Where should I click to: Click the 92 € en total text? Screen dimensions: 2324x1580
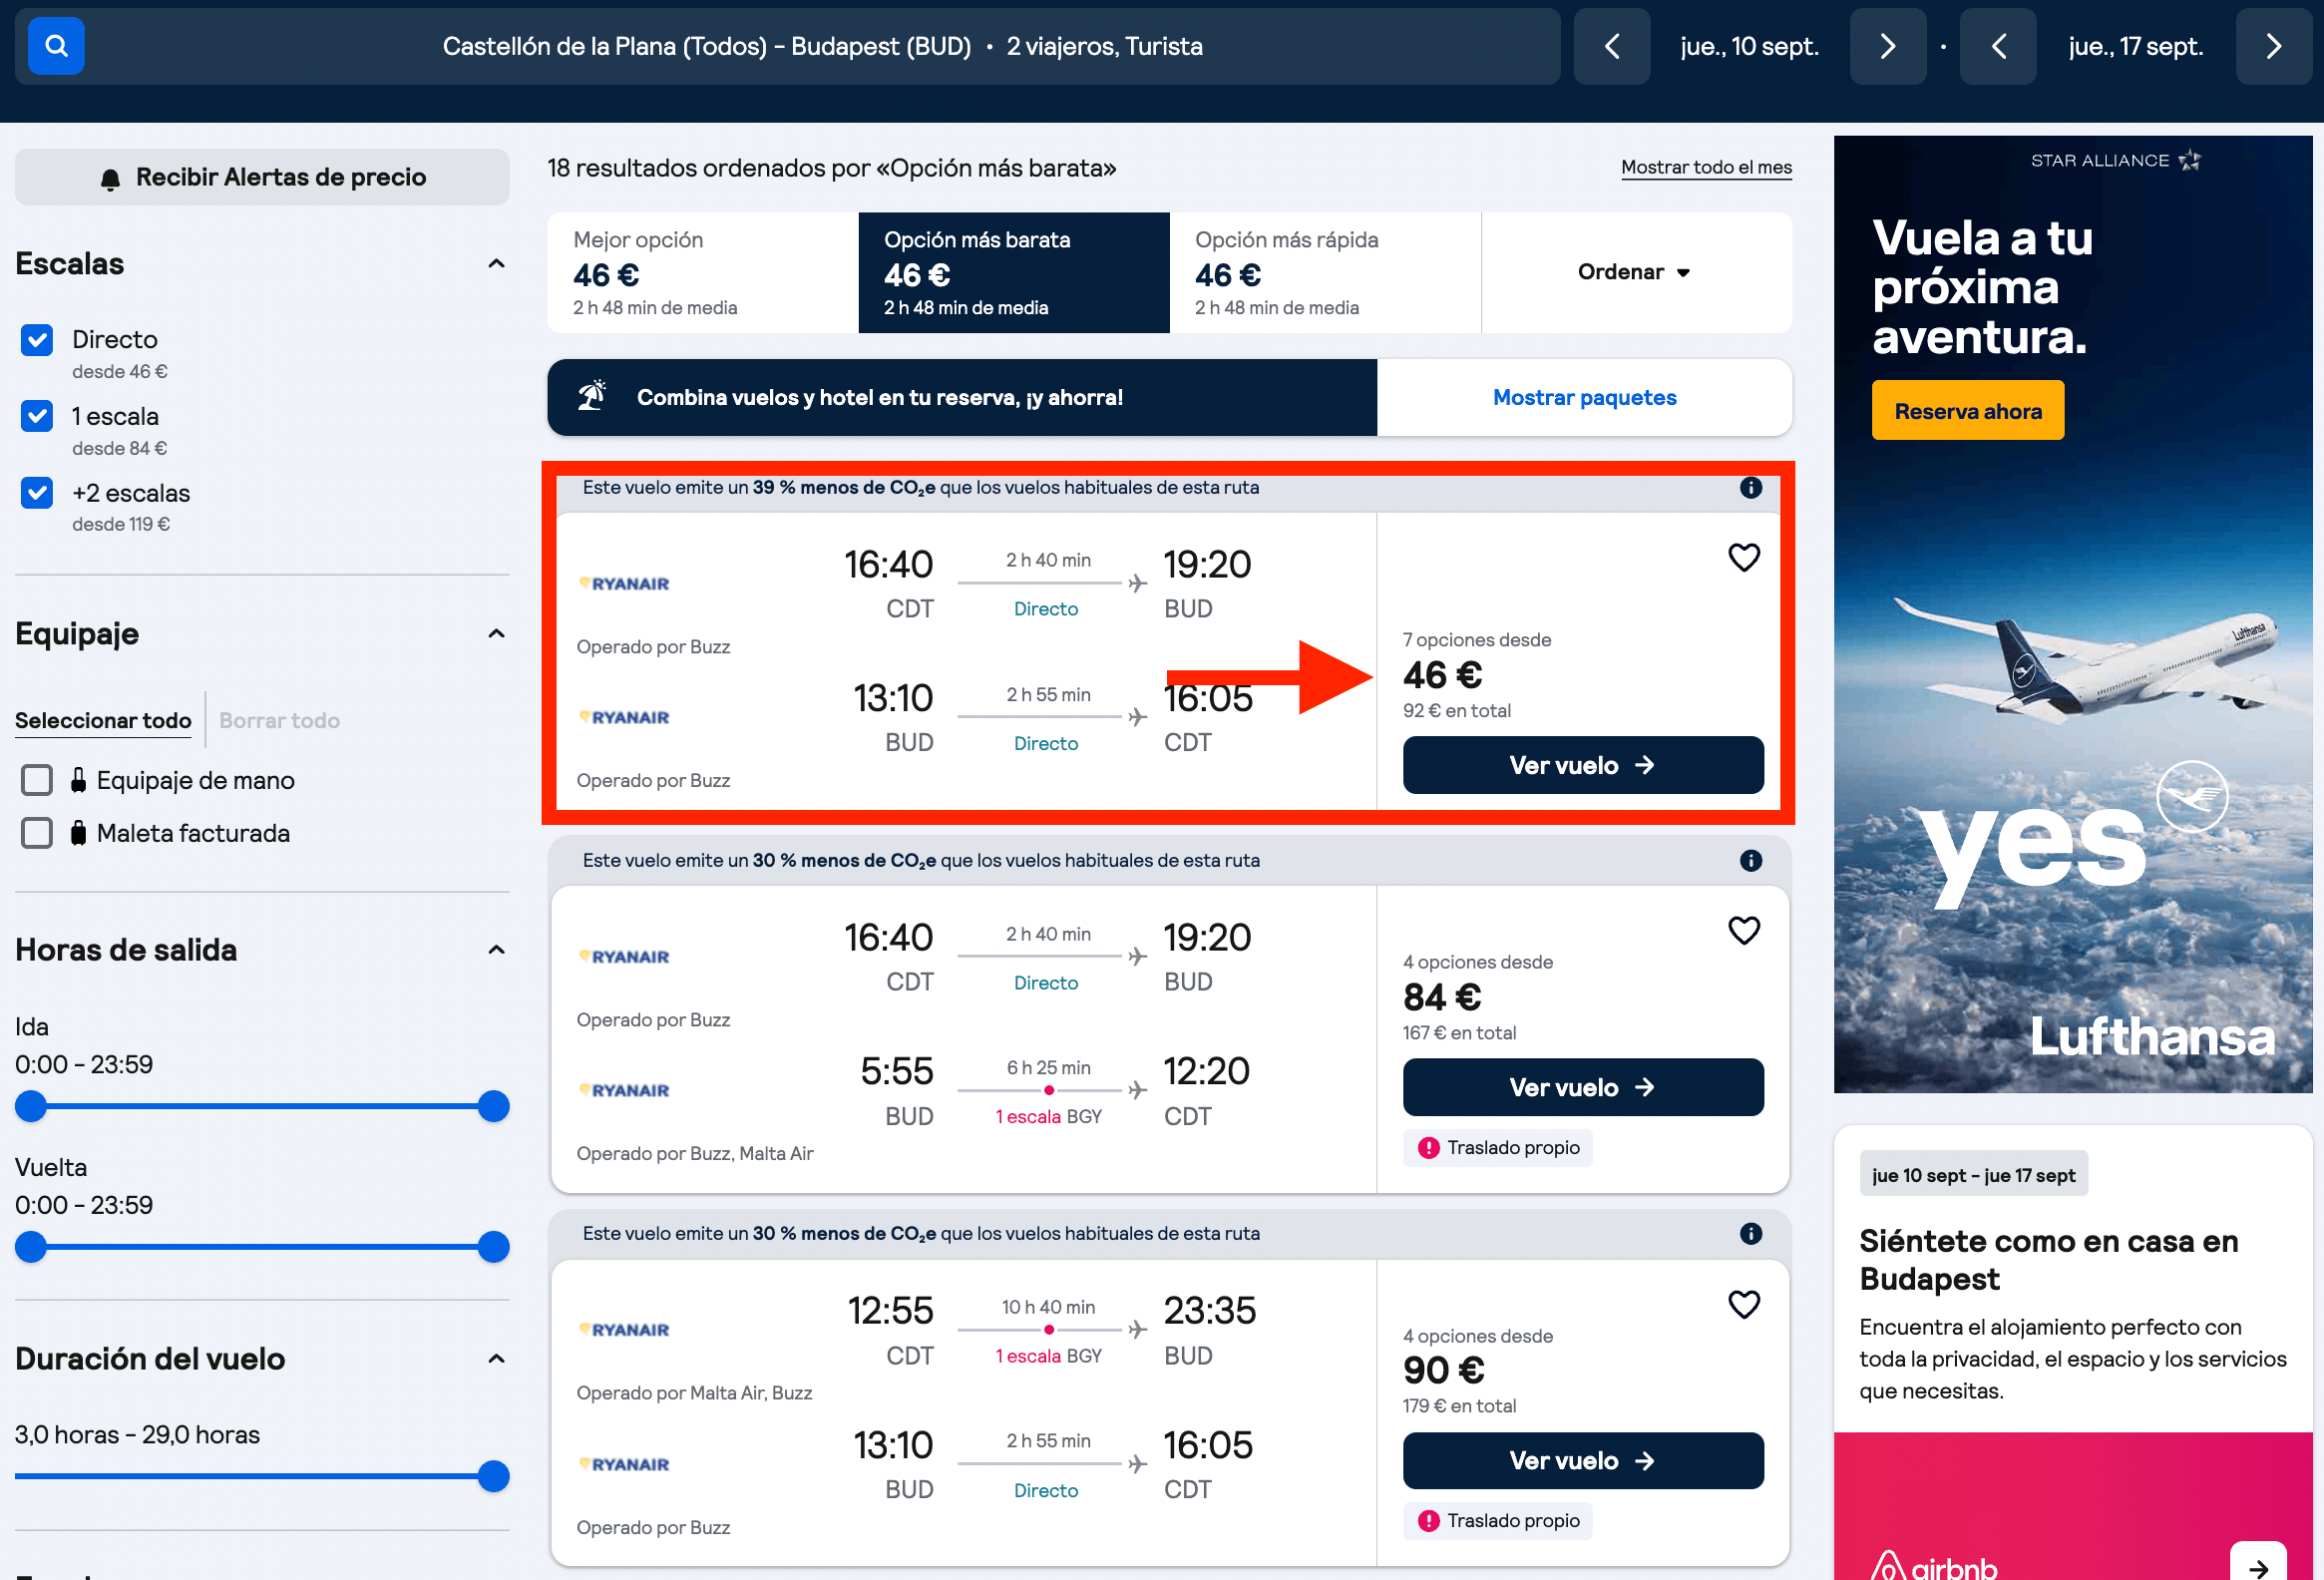1456,710
